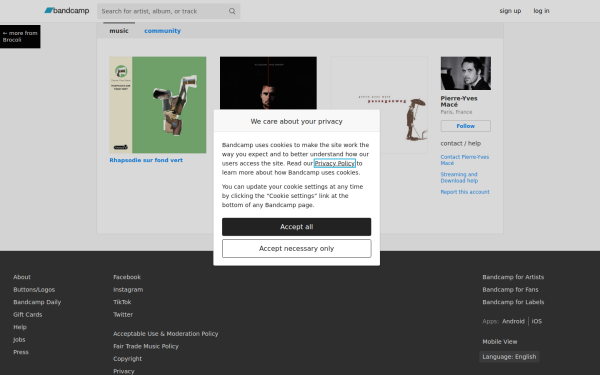The width and height of the screenshot is (600, 375).
Task: Open Acceptable Use & Moderation Policy
Action: (x=166, y=334)
